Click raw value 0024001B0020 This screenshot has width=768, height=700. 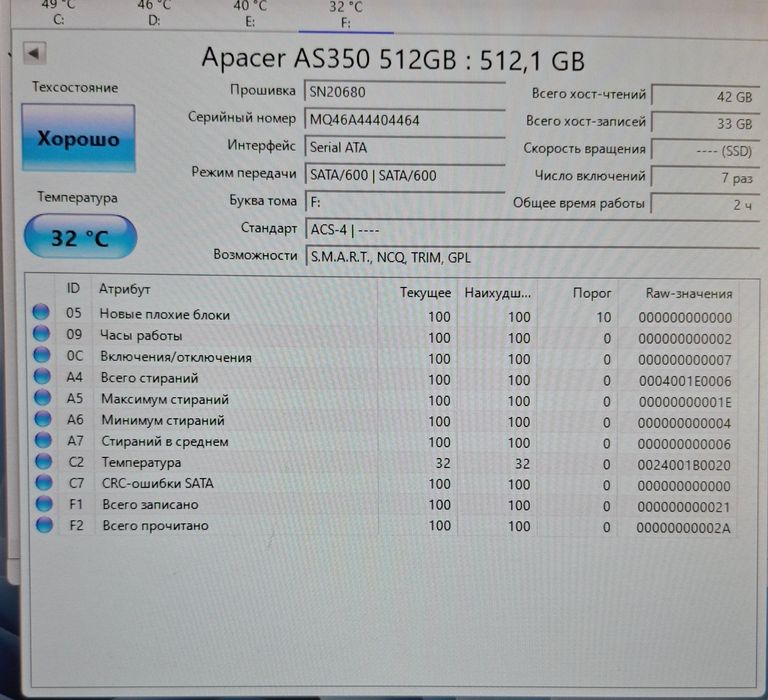pos(684,465)
